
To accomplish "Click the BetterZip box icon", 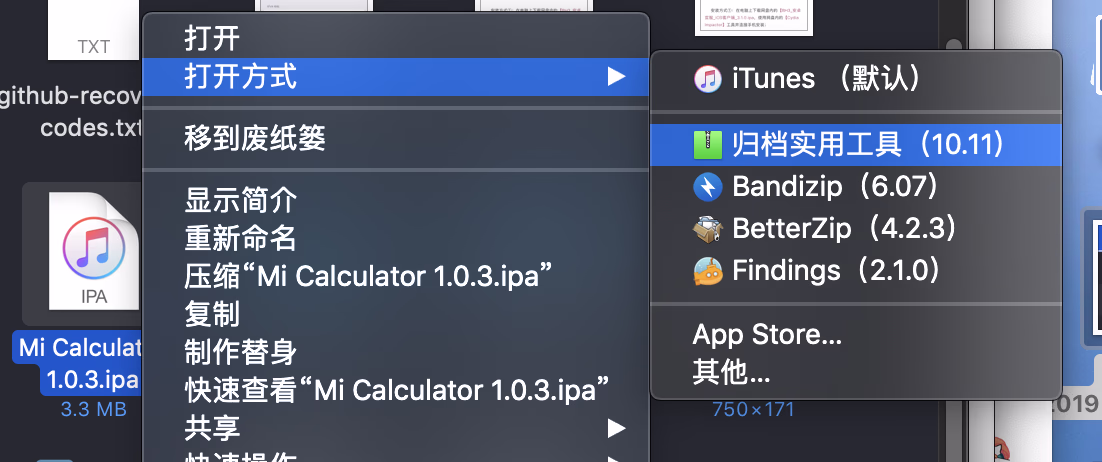I will click(x=707, y=229).
